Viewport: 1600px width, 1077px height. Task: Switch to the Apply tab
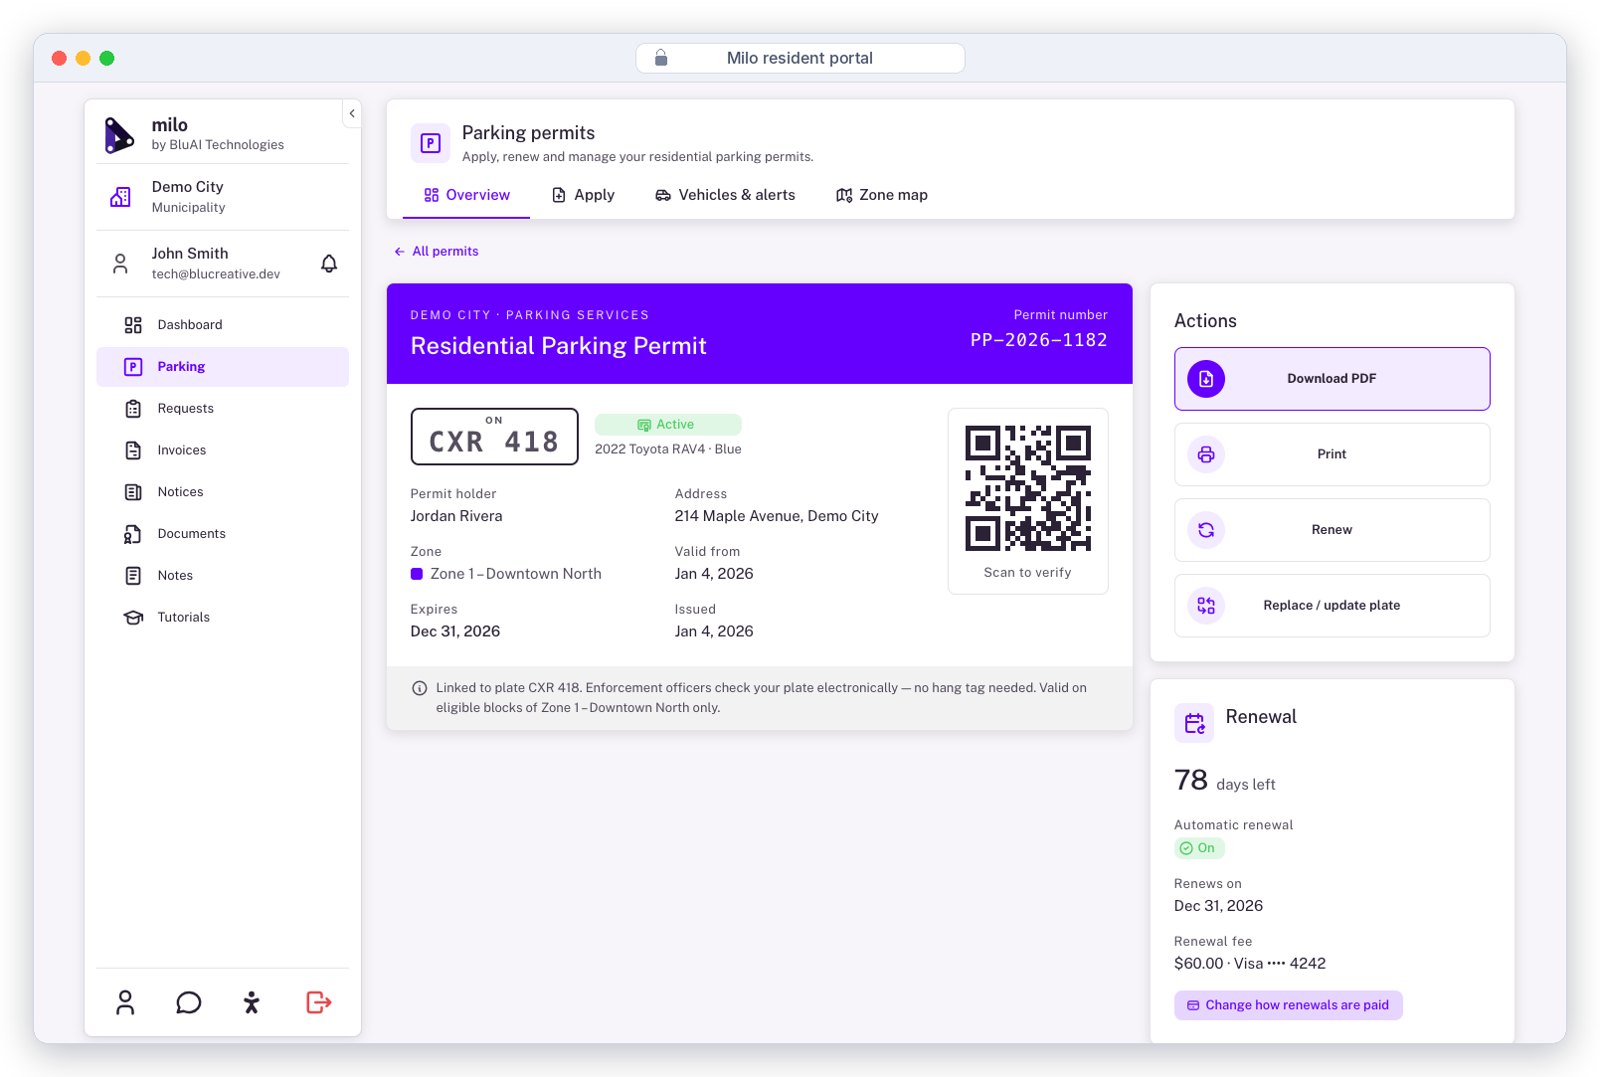(583, 195)
